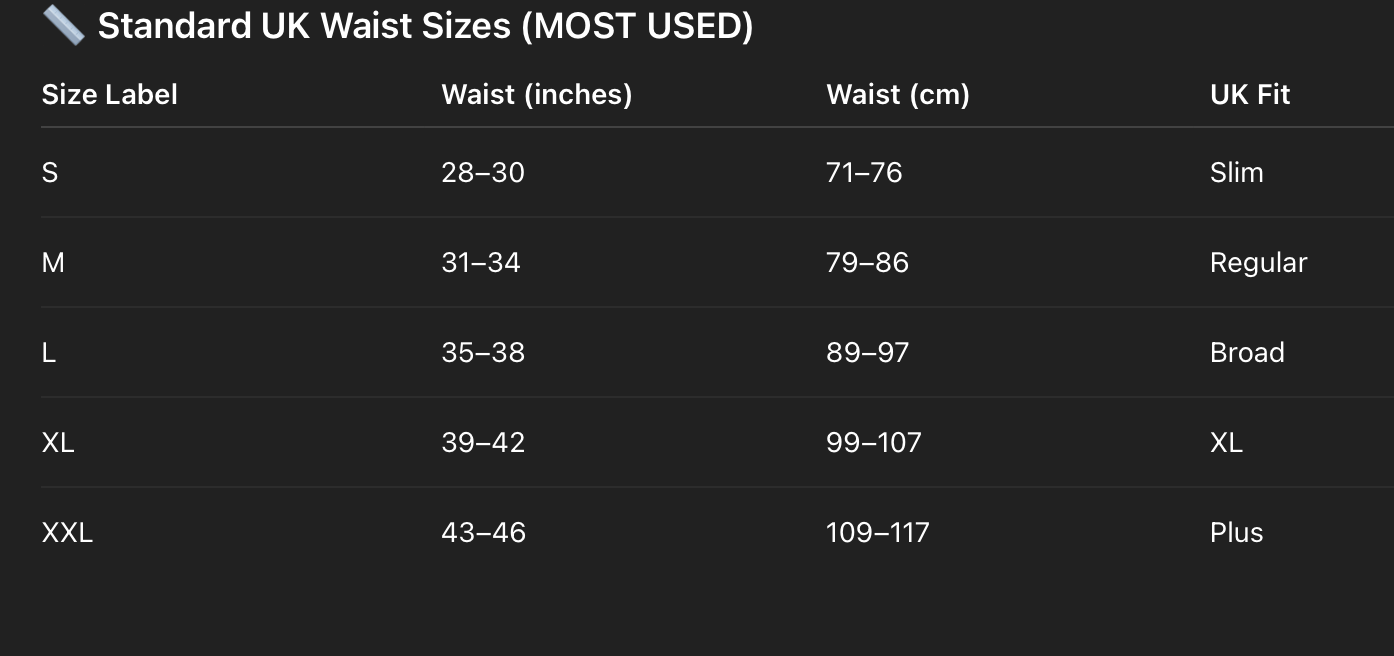This screenshot has width=1394, height=656.
Task: Click the Broad fit cell
Action: 1247,353
